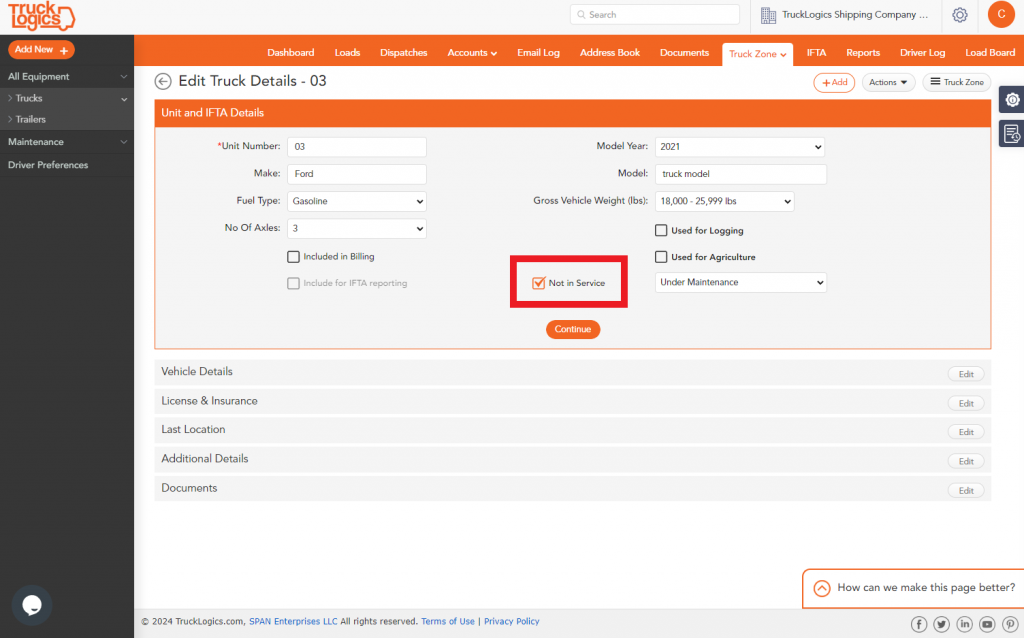Open the user avatar C menu
Screen dimensions: 1024x638
(1000, 14)
